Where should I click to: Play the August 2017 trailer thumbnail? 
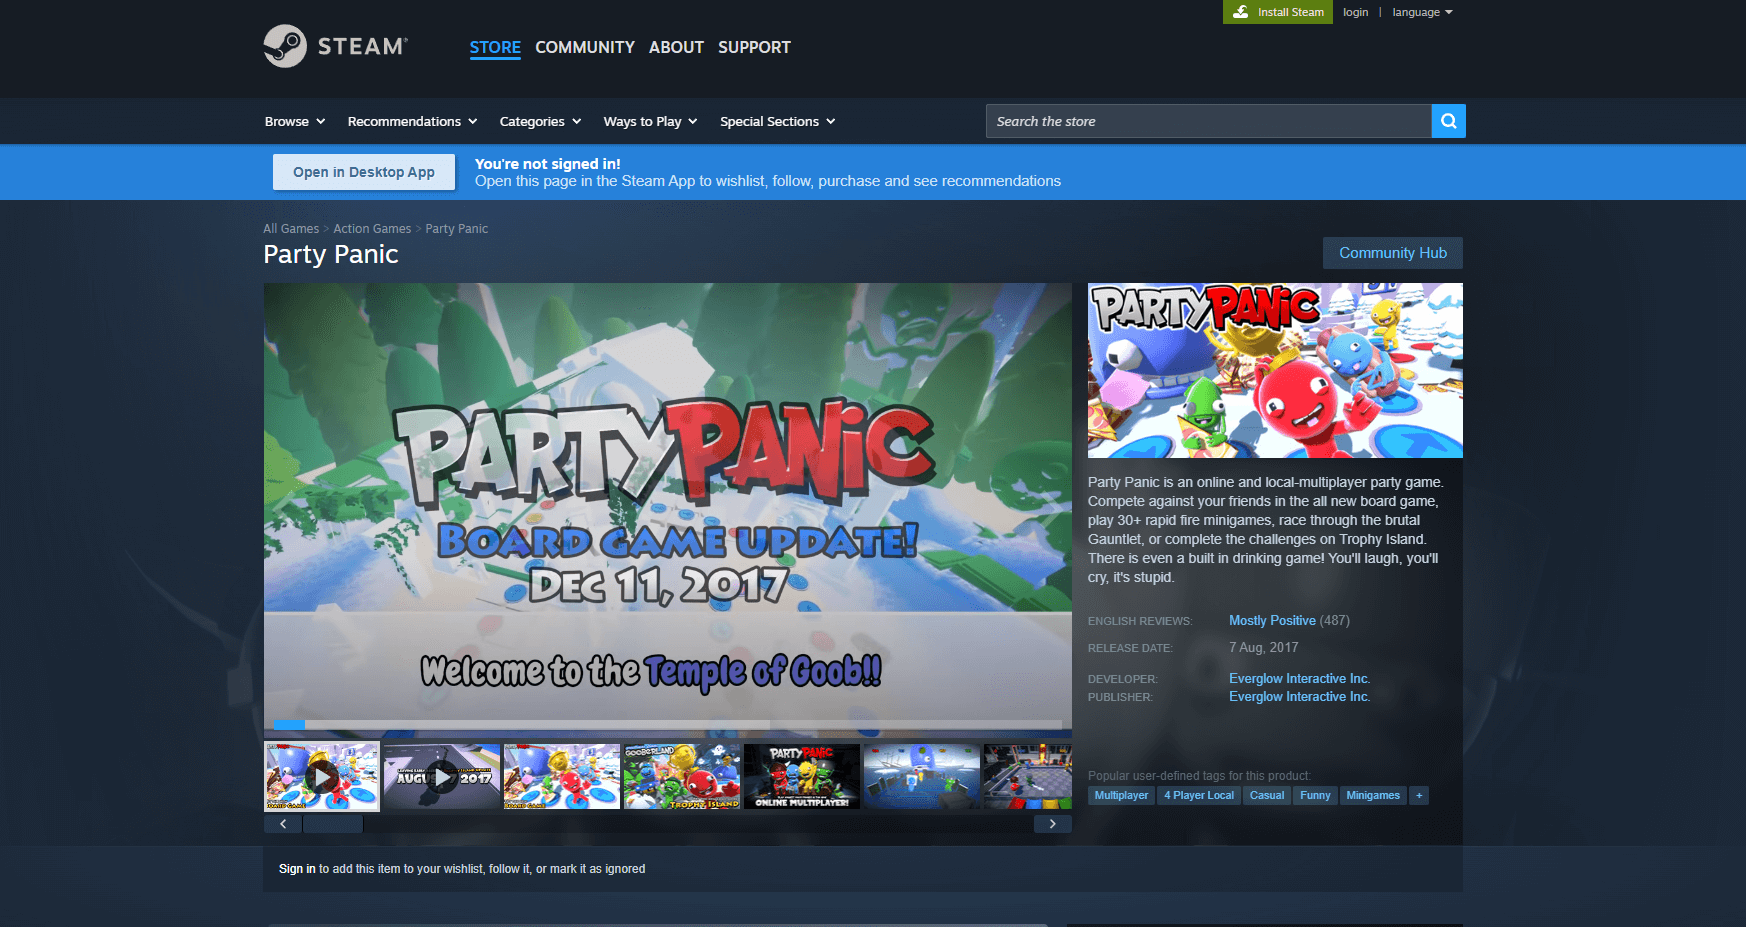tap(442, 776)
